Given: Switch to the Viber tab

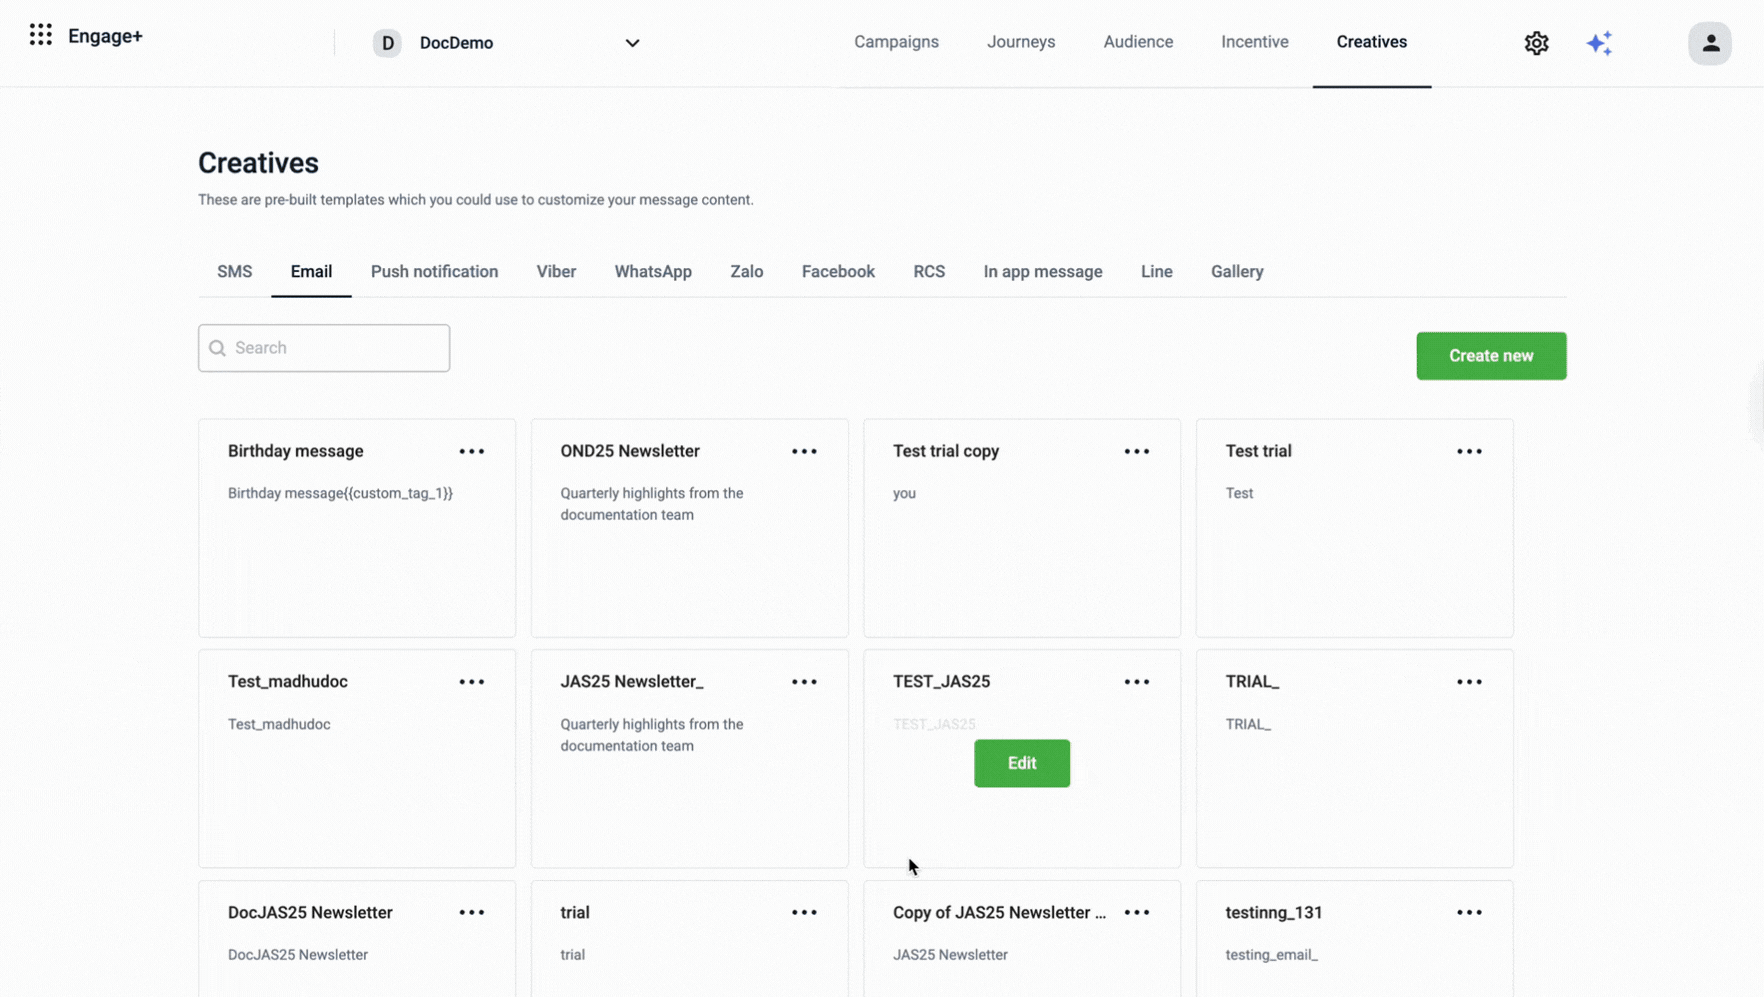Looking at the screenshot, I should tap(556, 272).
